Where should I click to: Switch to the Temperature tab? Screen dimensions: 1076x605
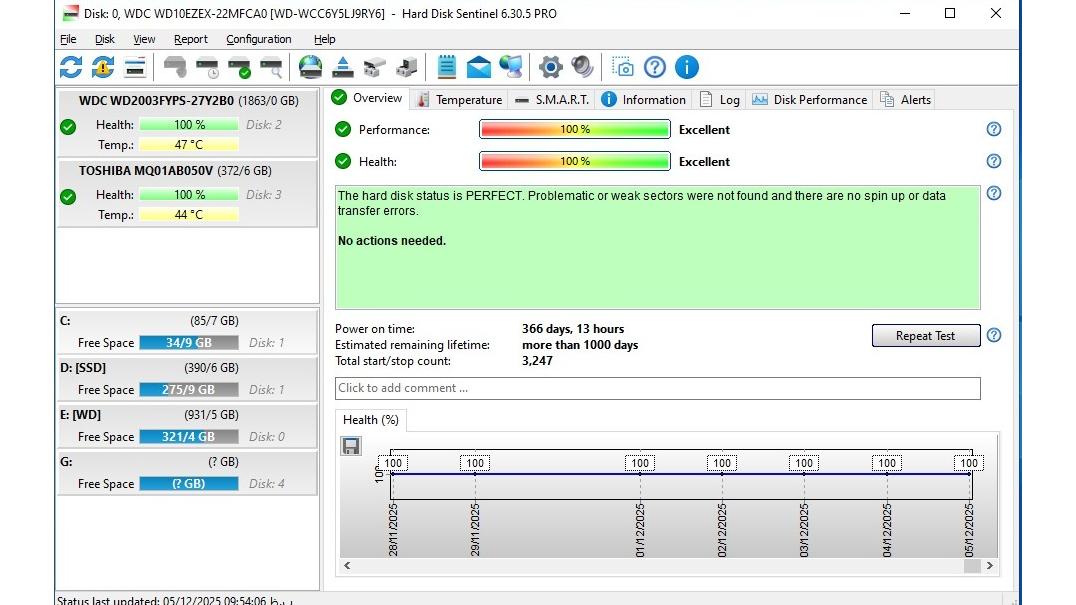(460, 99)
